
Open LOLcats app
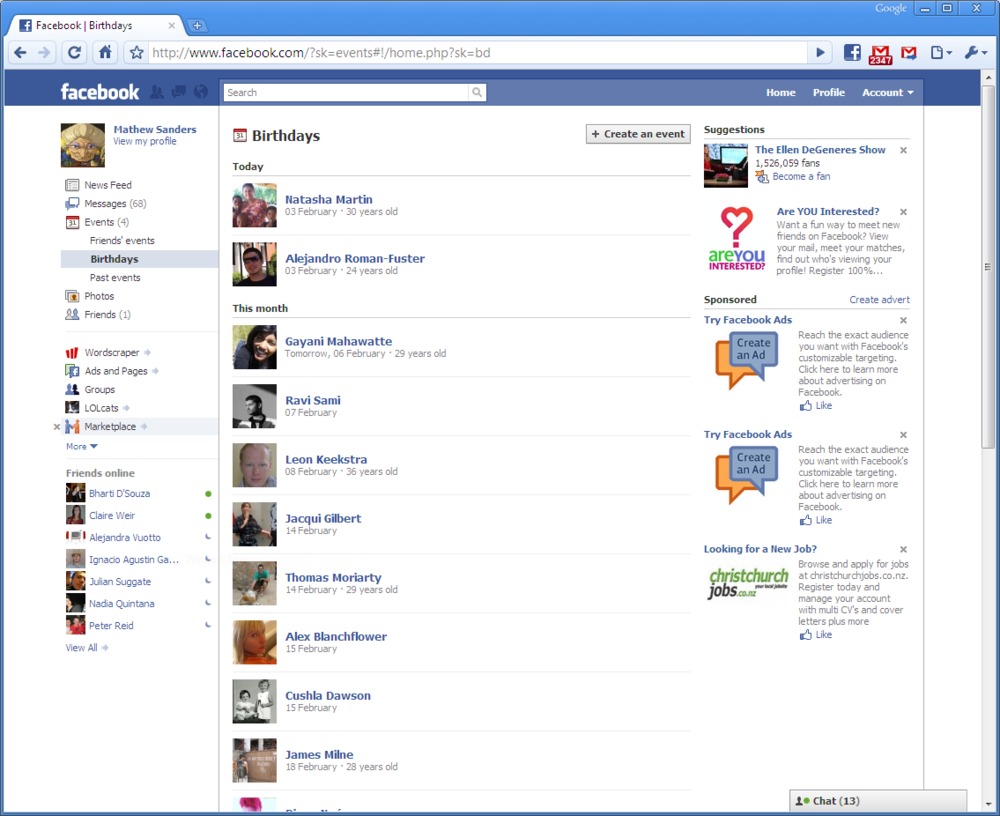click(101, 408)
